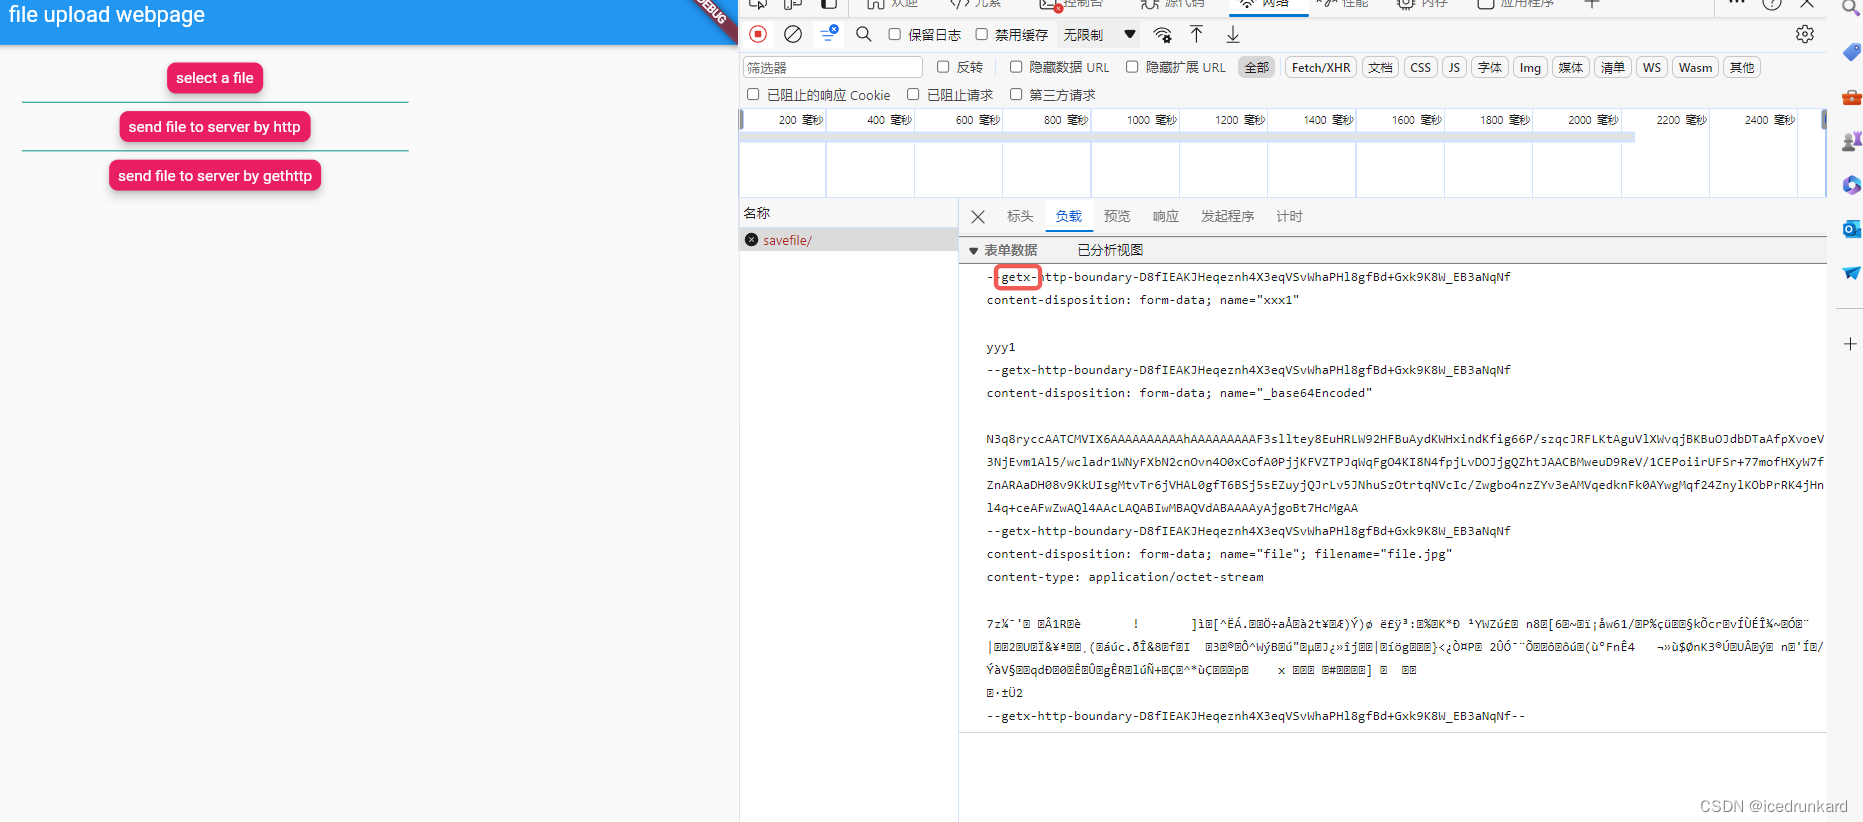Check the 已阻止请求 checkbox
This screenshot has width=1863, height=822.
[x=913, y=94]
